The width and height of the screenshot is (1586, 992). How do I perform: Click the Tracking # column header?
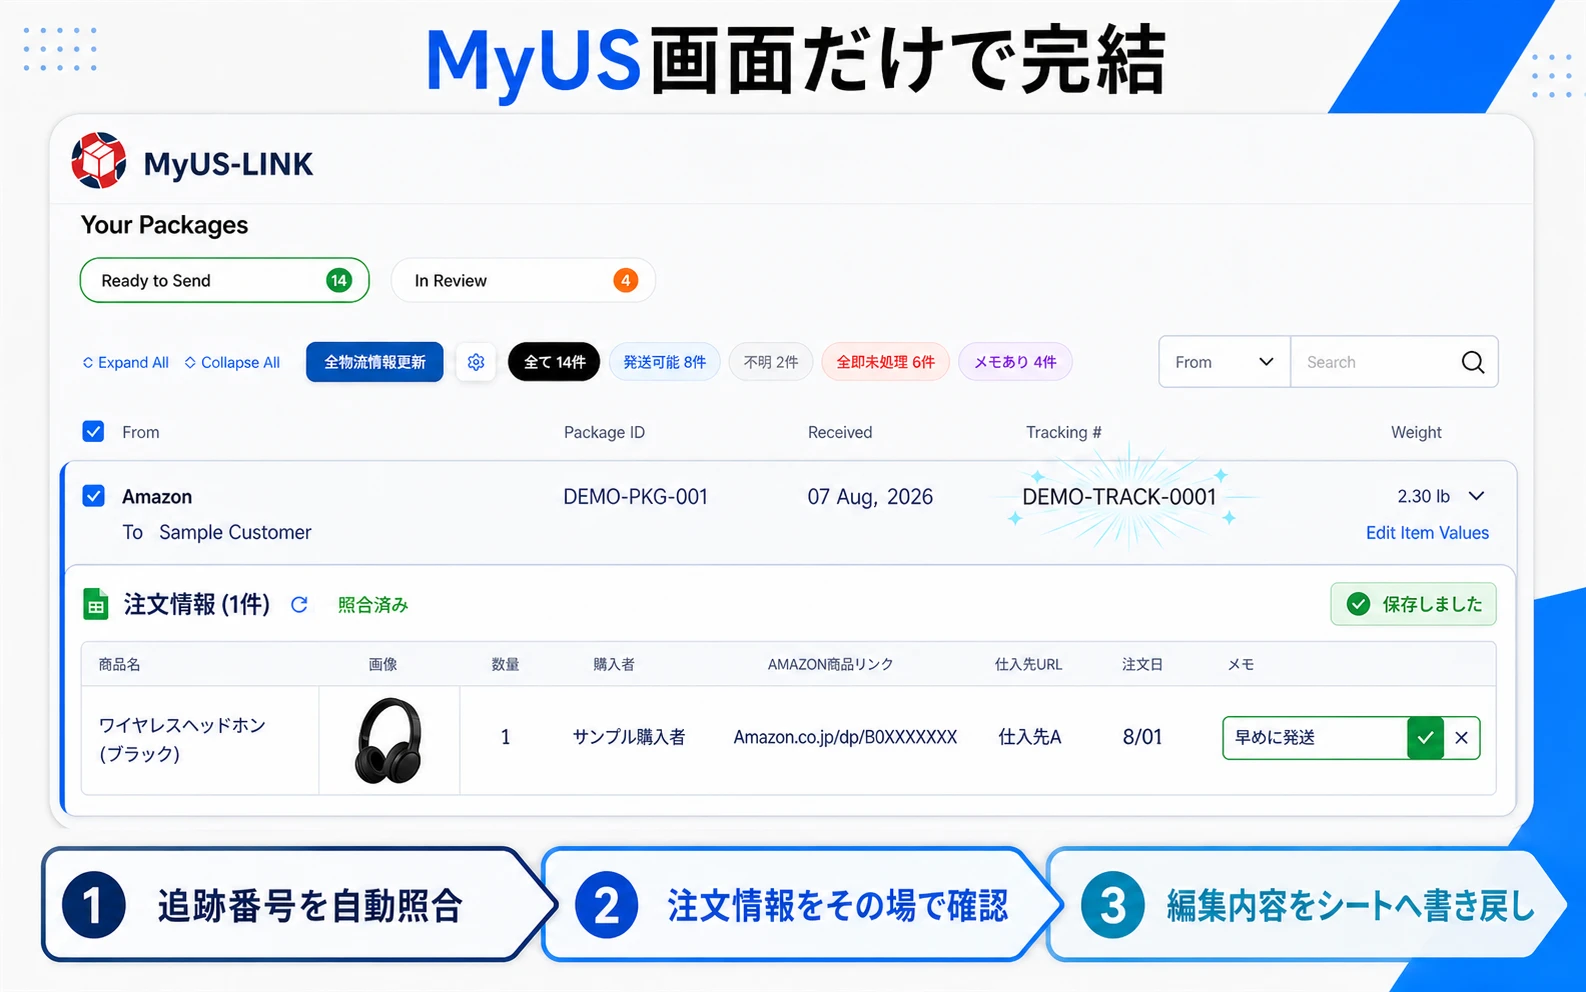[1063, 432]
